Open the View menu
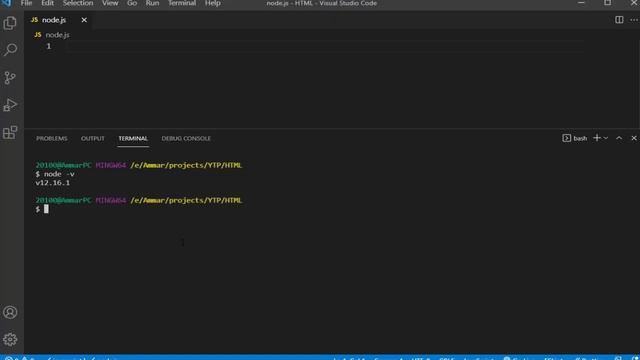This screenshot has height=360, width=640. [x=110, y=3]
